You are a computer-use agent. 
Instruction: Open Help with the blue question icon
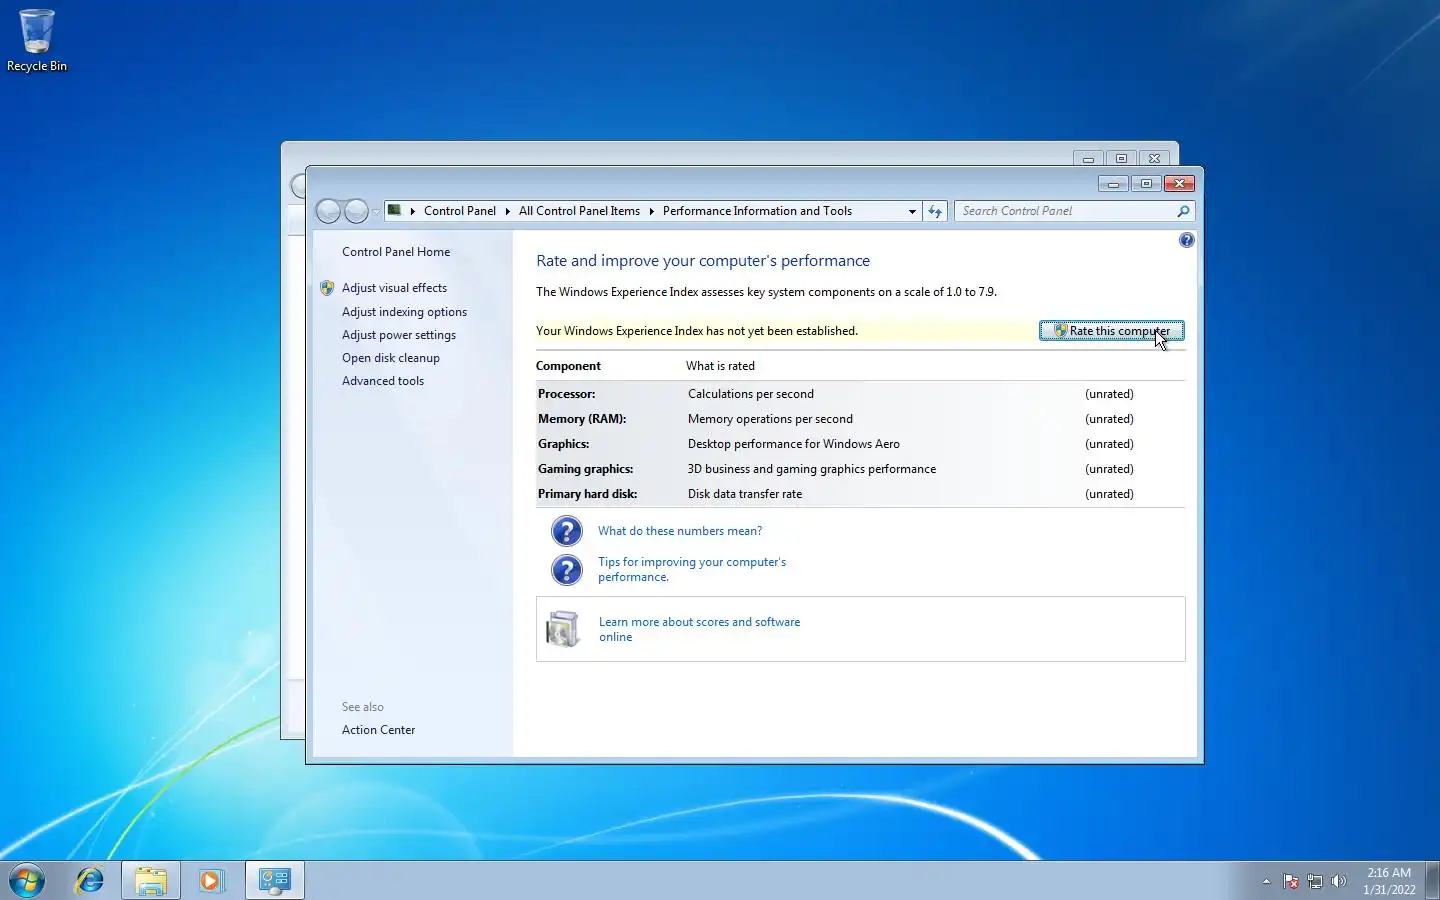click(x=1186, y=240)
